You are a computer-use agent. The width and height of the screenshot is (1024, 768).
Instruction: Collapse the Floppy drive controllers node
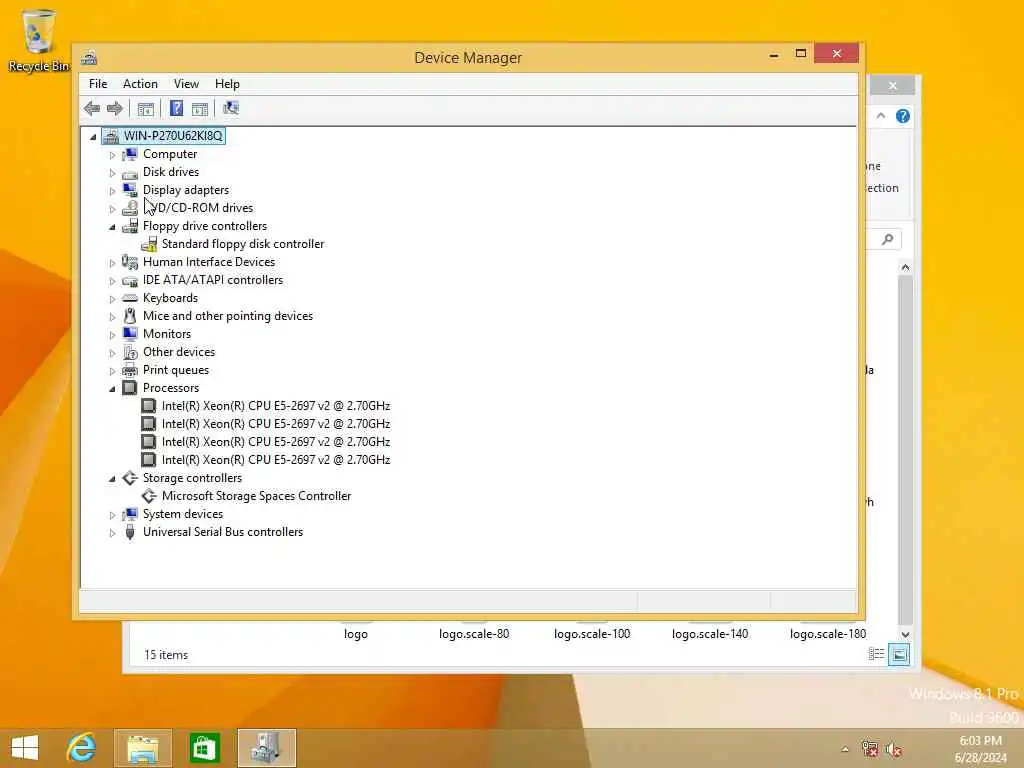click(112, 227)
